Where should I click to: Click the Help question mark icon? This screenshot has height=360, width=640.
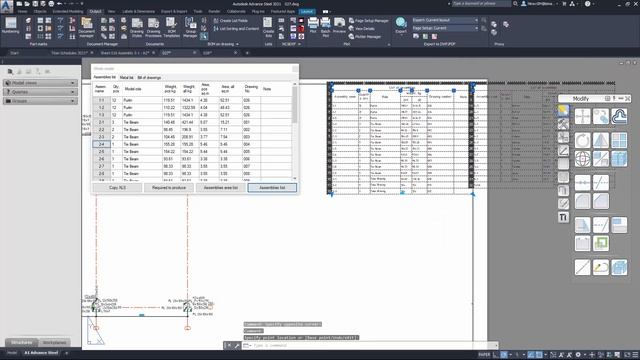(x=587, y=4)
